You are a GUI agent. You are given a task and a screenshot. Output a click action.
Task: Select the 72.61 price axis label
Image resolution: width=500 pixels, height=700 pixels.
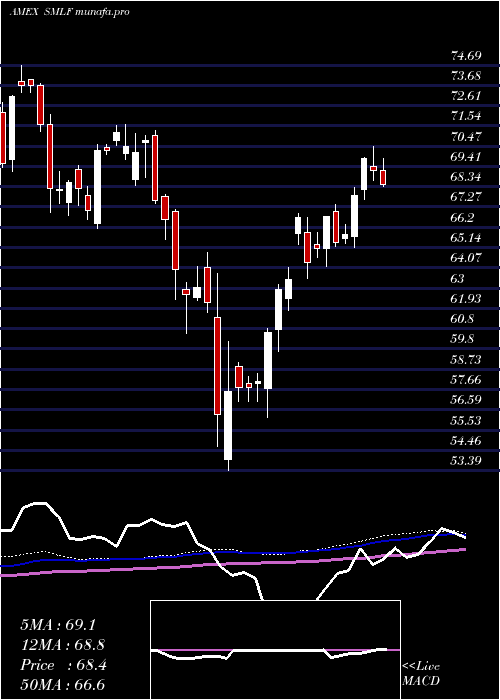(x=466, y=96)
